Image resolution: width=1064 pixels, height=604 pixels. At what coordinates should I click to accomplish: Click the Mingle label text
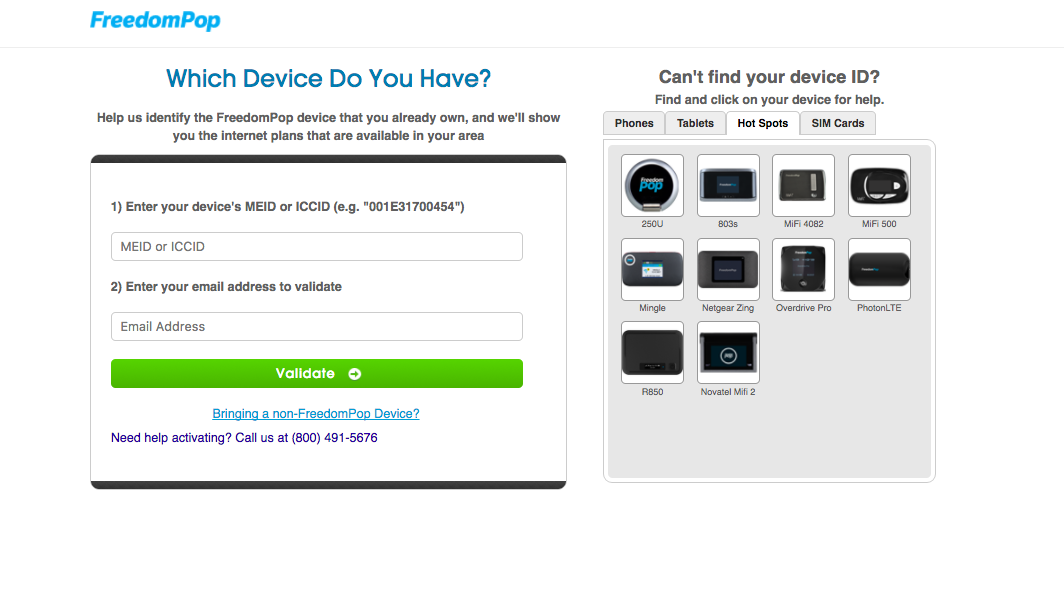[x=652, y=308]
